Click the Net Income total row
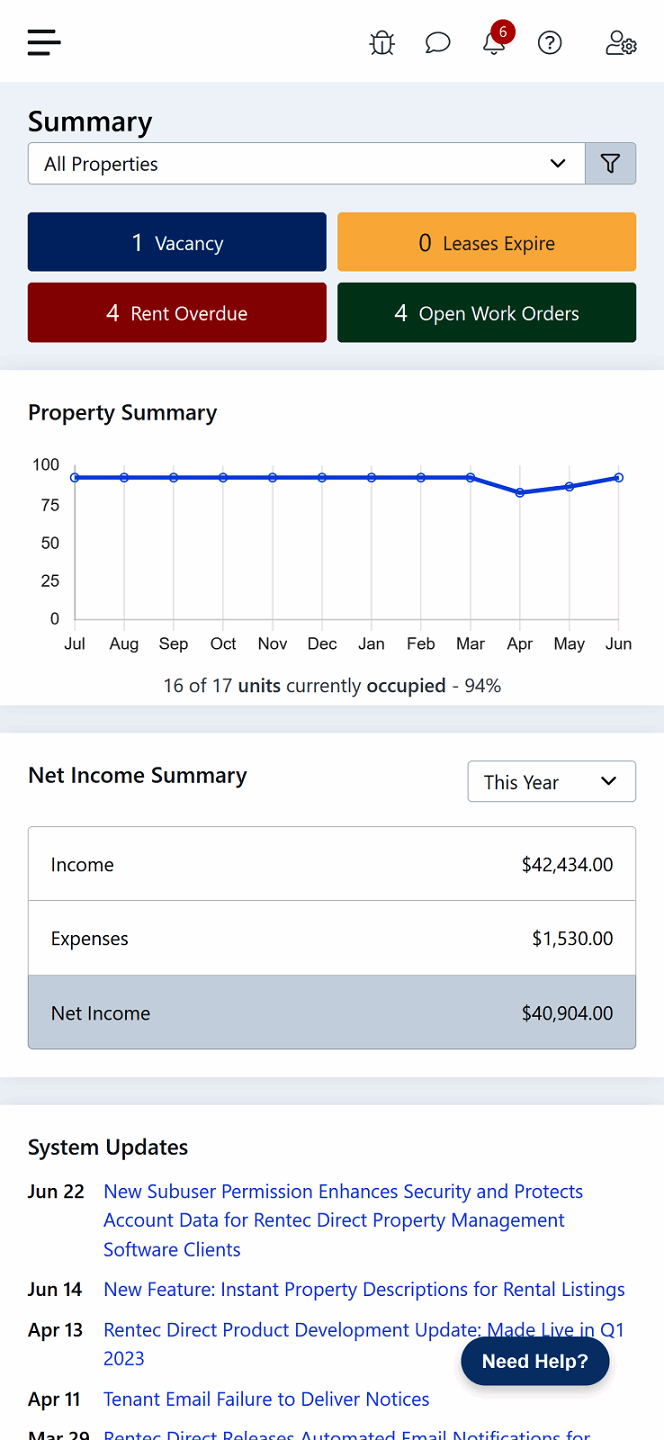Image resolution: width=664 pixels, height=1440 pixels. tap(332, 1013)
